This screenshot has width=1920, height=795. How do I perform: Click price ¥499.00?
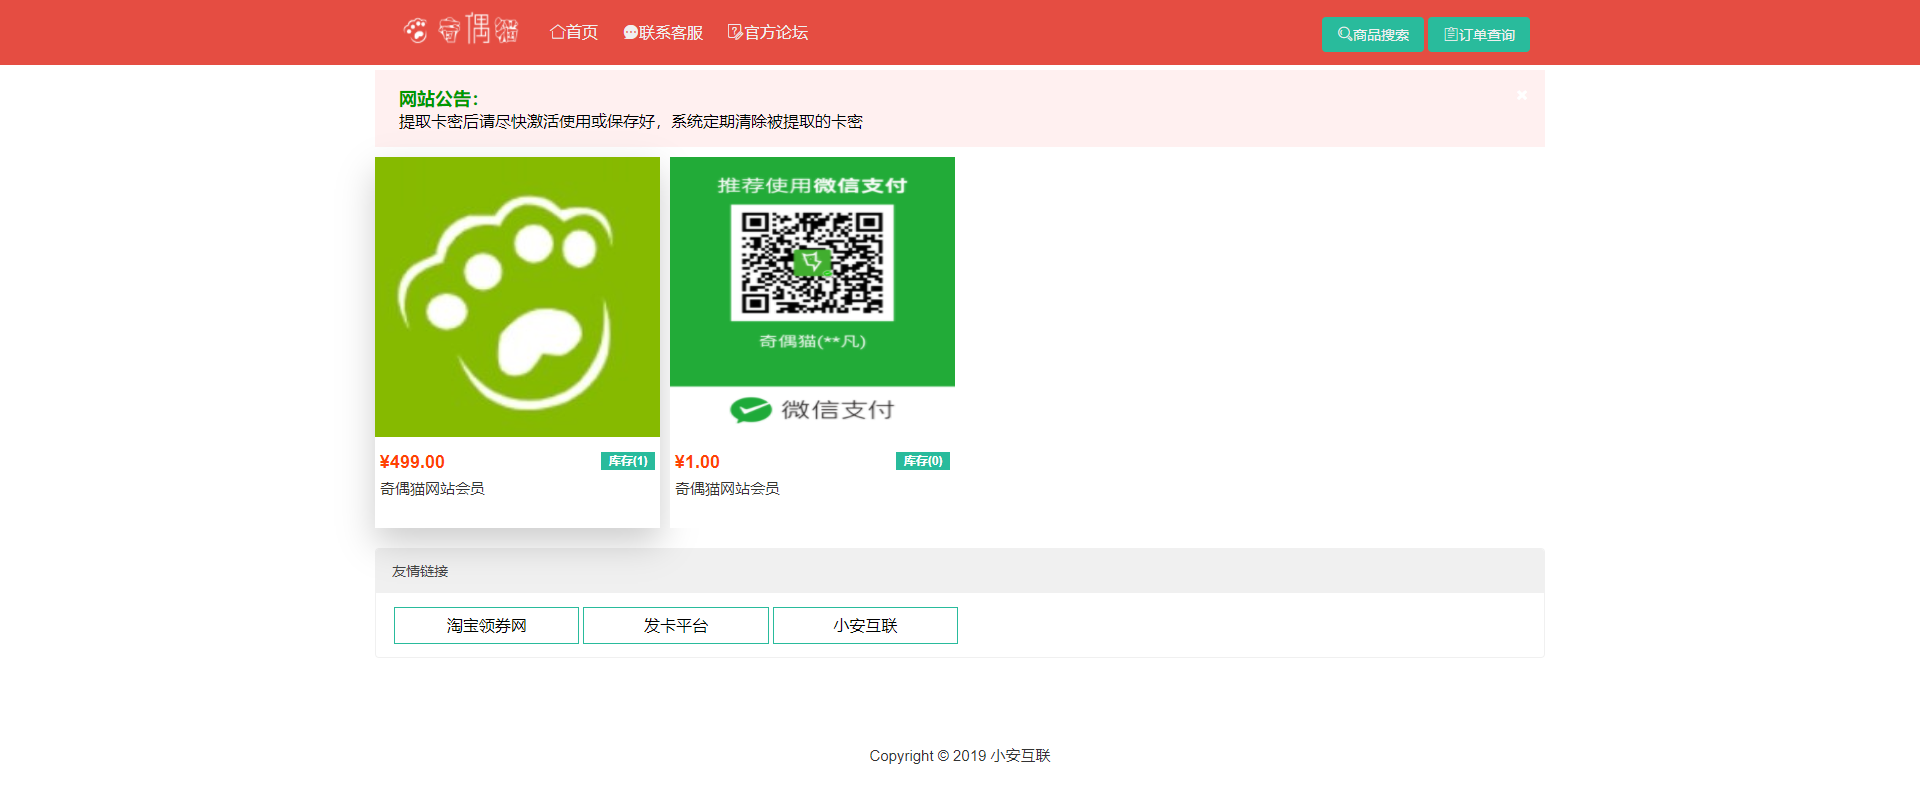coord(412,462)
